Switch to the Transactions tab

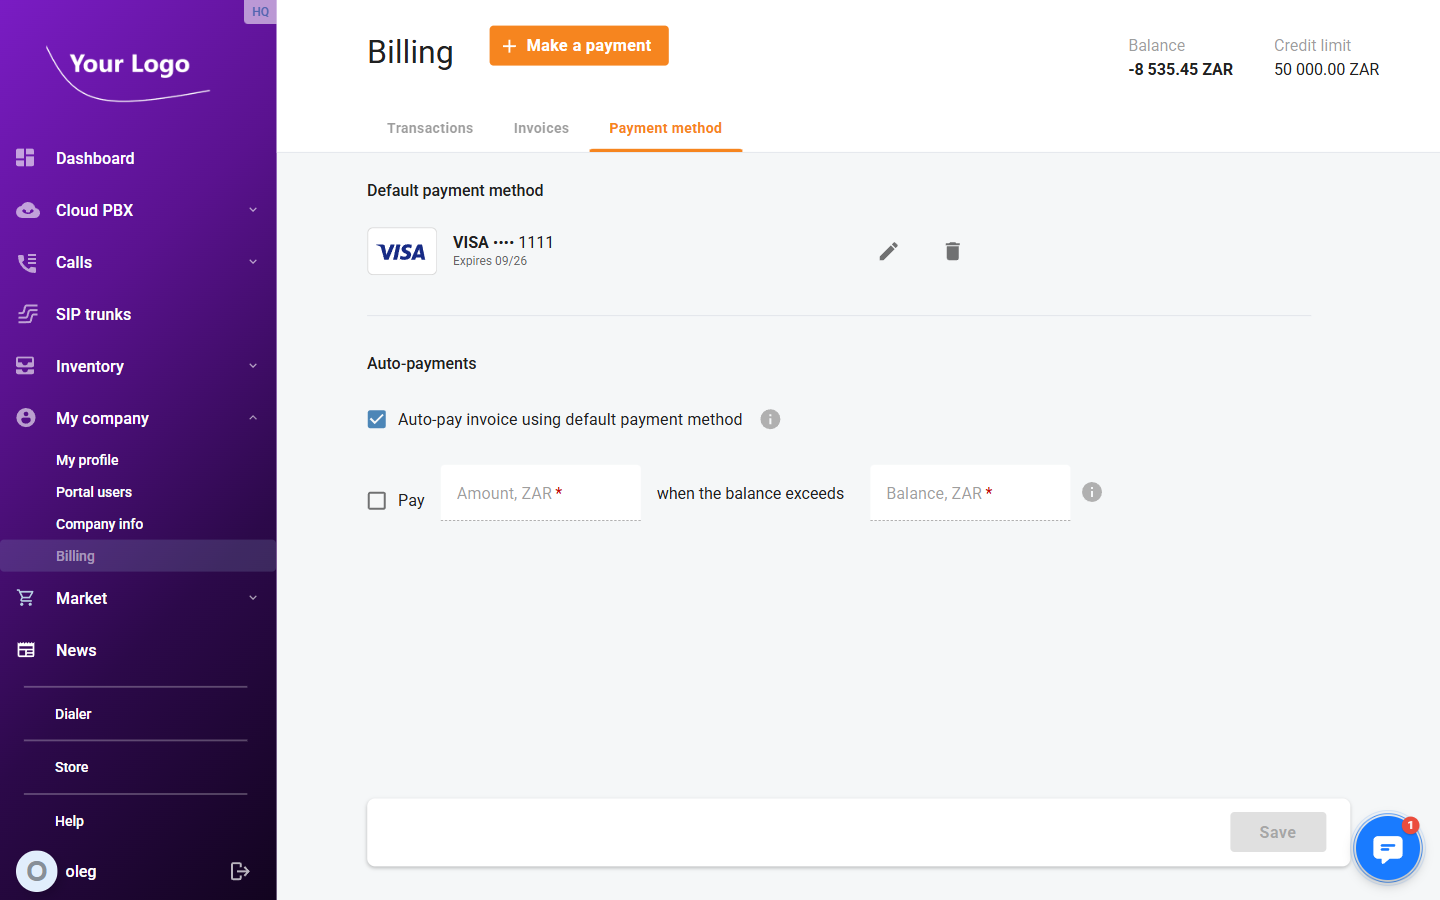pos(430,128)
